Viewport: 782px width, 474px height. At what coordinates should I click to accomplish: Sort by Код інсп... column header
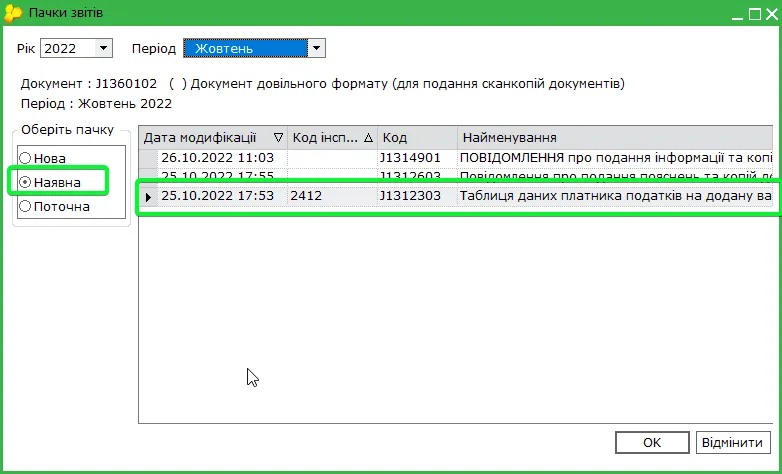(332, 138)
